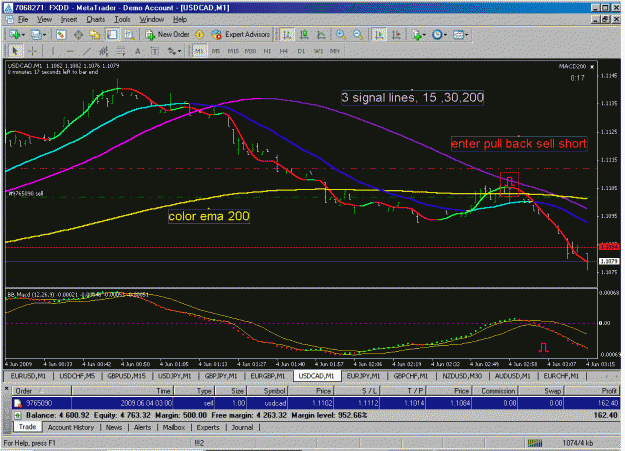Select sell order 9765090 row
The width and height of the screenshot is (625, 451).
316,403
